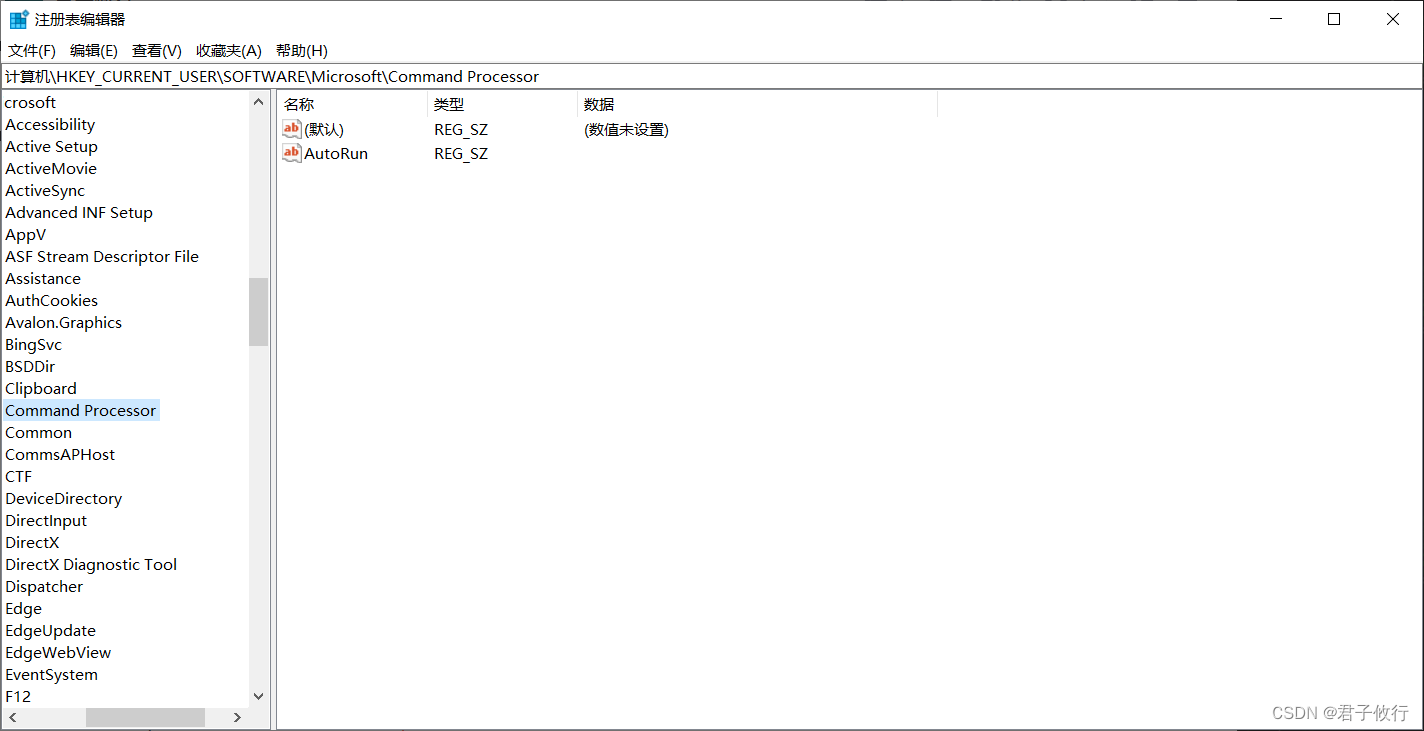Click the ab icon beside (默认) value
The height and width of the screenshot is (731, 1424).
point(291,128)
